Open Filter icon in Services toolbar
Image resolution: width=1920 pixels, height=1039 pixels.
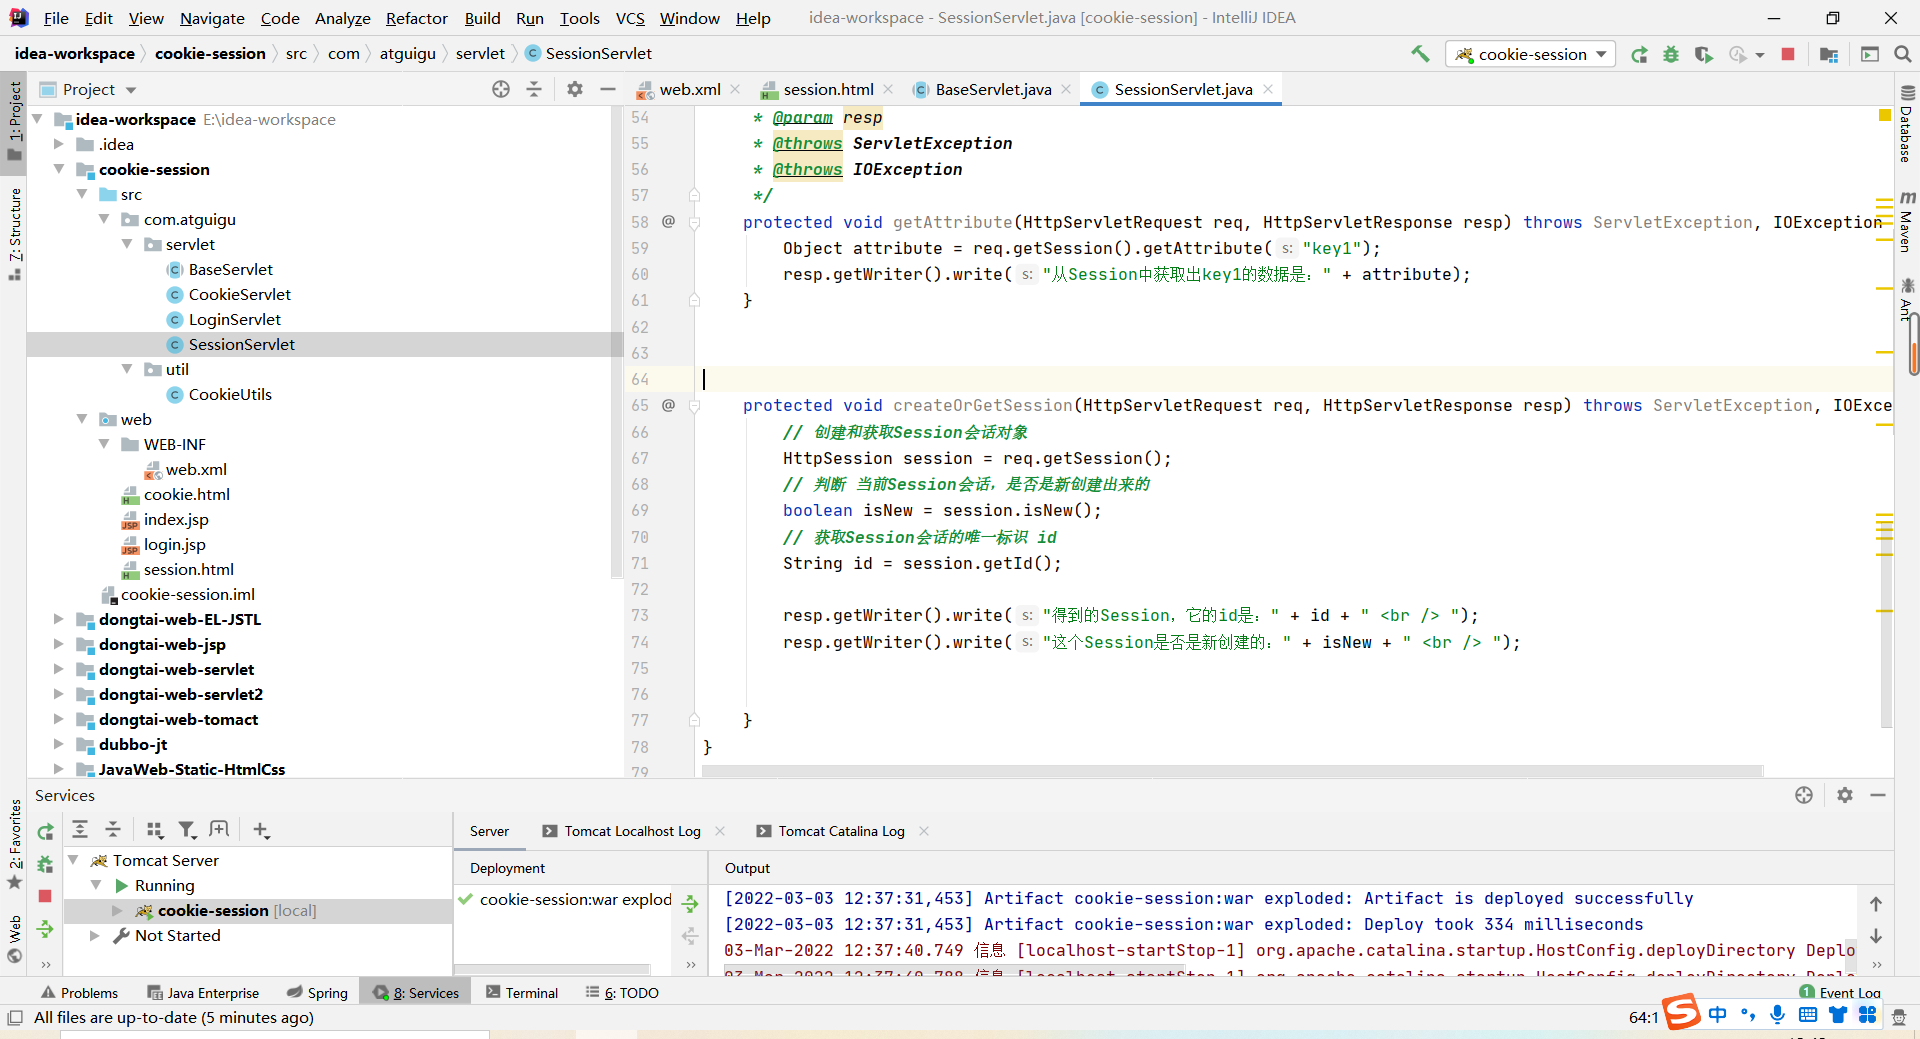pyautogui.click(x=187, y=829)
